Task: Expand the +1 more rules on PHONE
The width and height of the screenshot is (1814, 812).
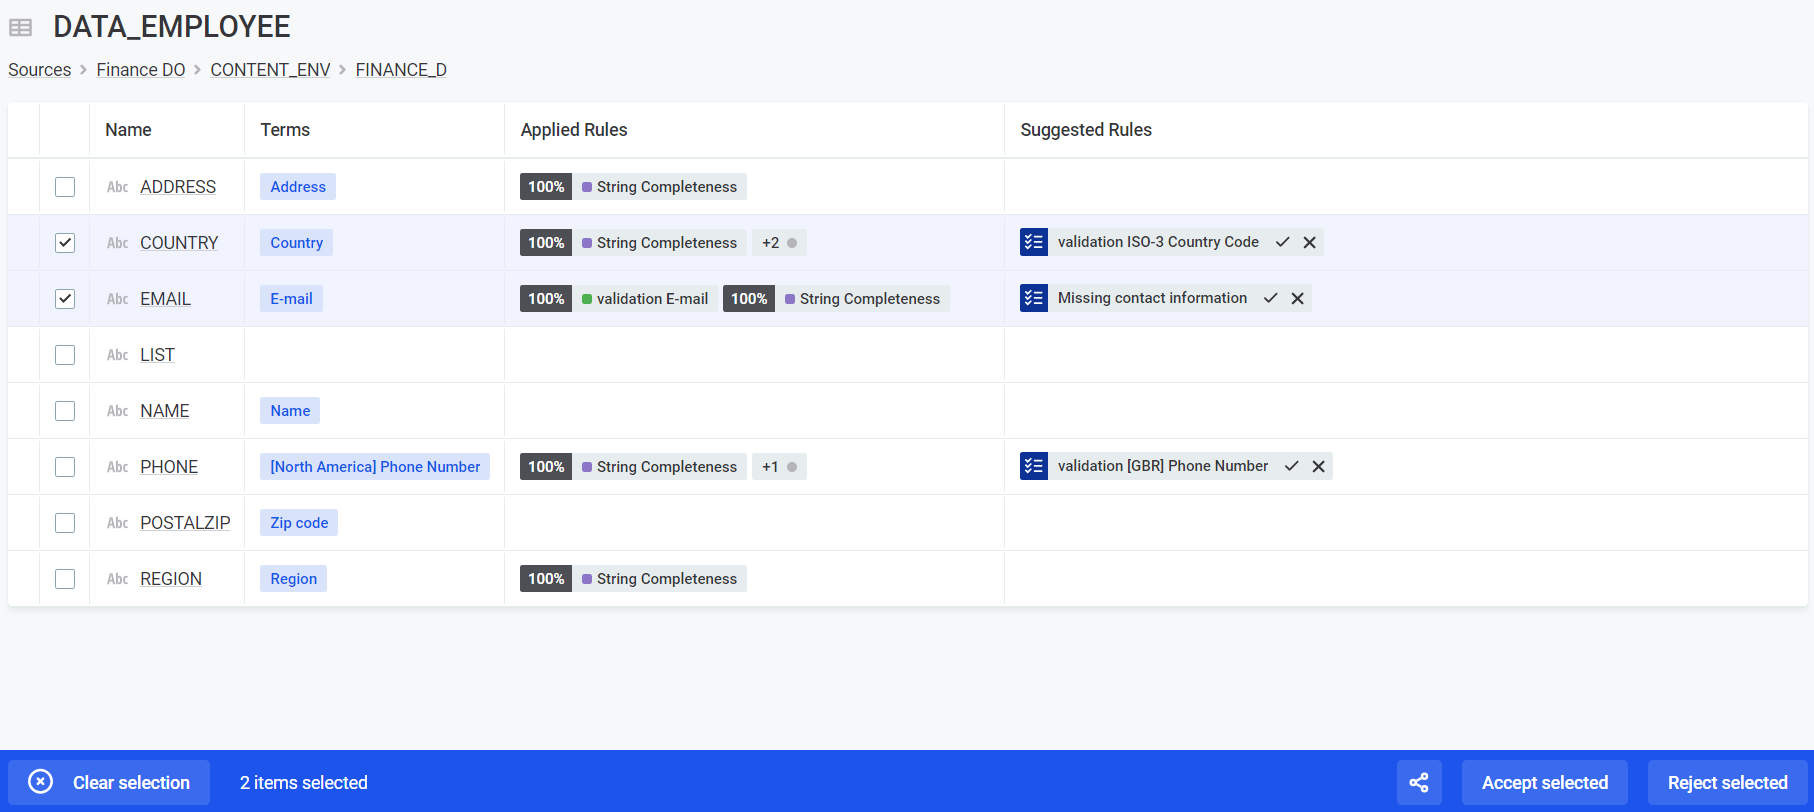Action: pos(778,467)
